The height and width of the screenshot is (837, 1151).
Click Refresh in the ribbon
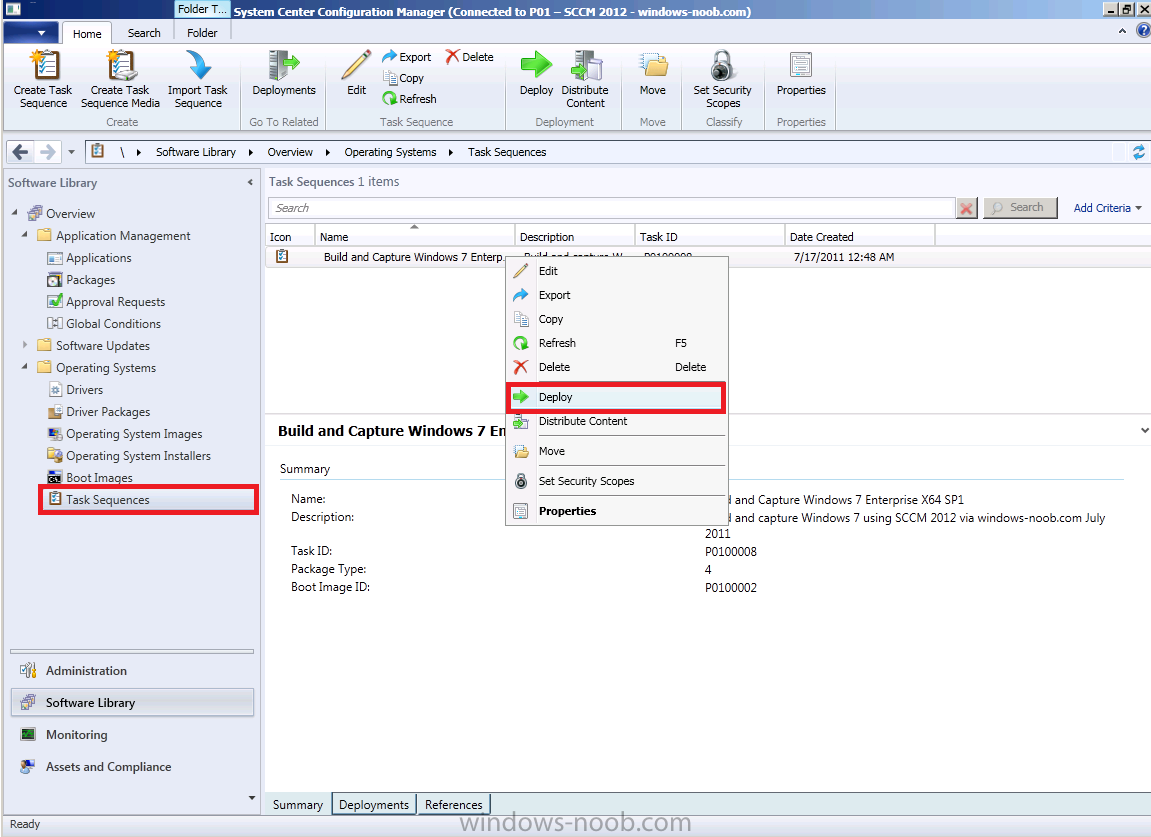pyautogui.click(x=410, y=98)
